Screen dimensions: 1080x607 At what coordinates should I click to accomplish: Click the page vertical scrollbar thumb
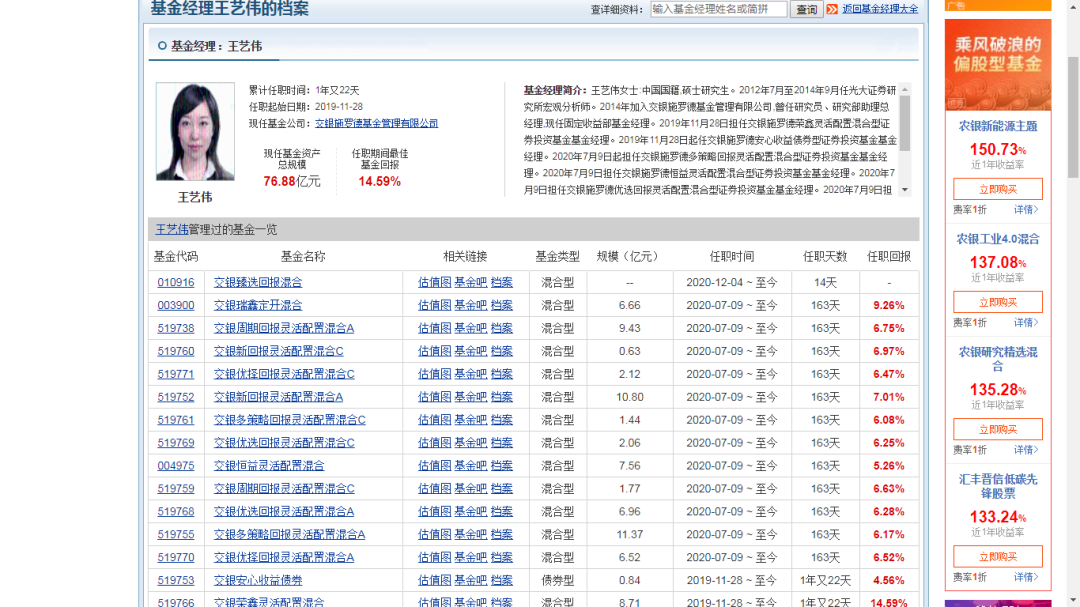pos(1073,117)
